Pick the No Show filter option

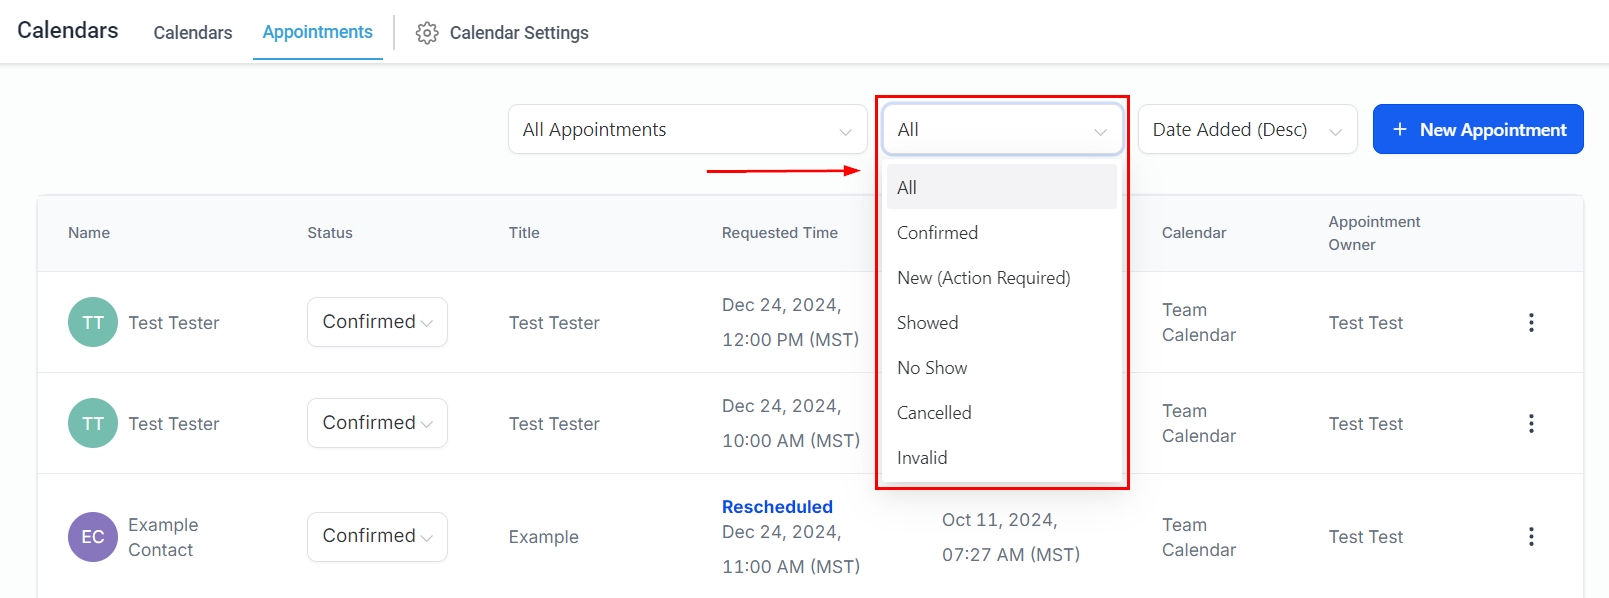[x=932, y=368]
